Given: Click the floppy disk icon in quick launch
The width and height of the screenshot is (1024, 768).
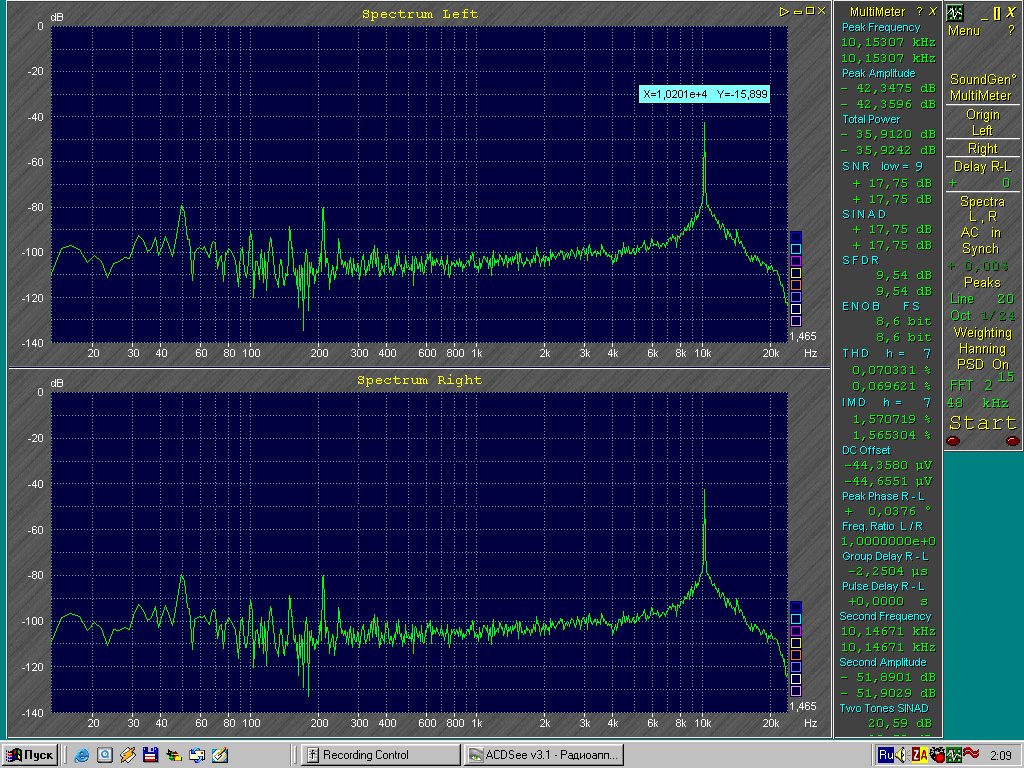Looking at the screenshot, I should [150, 755].
